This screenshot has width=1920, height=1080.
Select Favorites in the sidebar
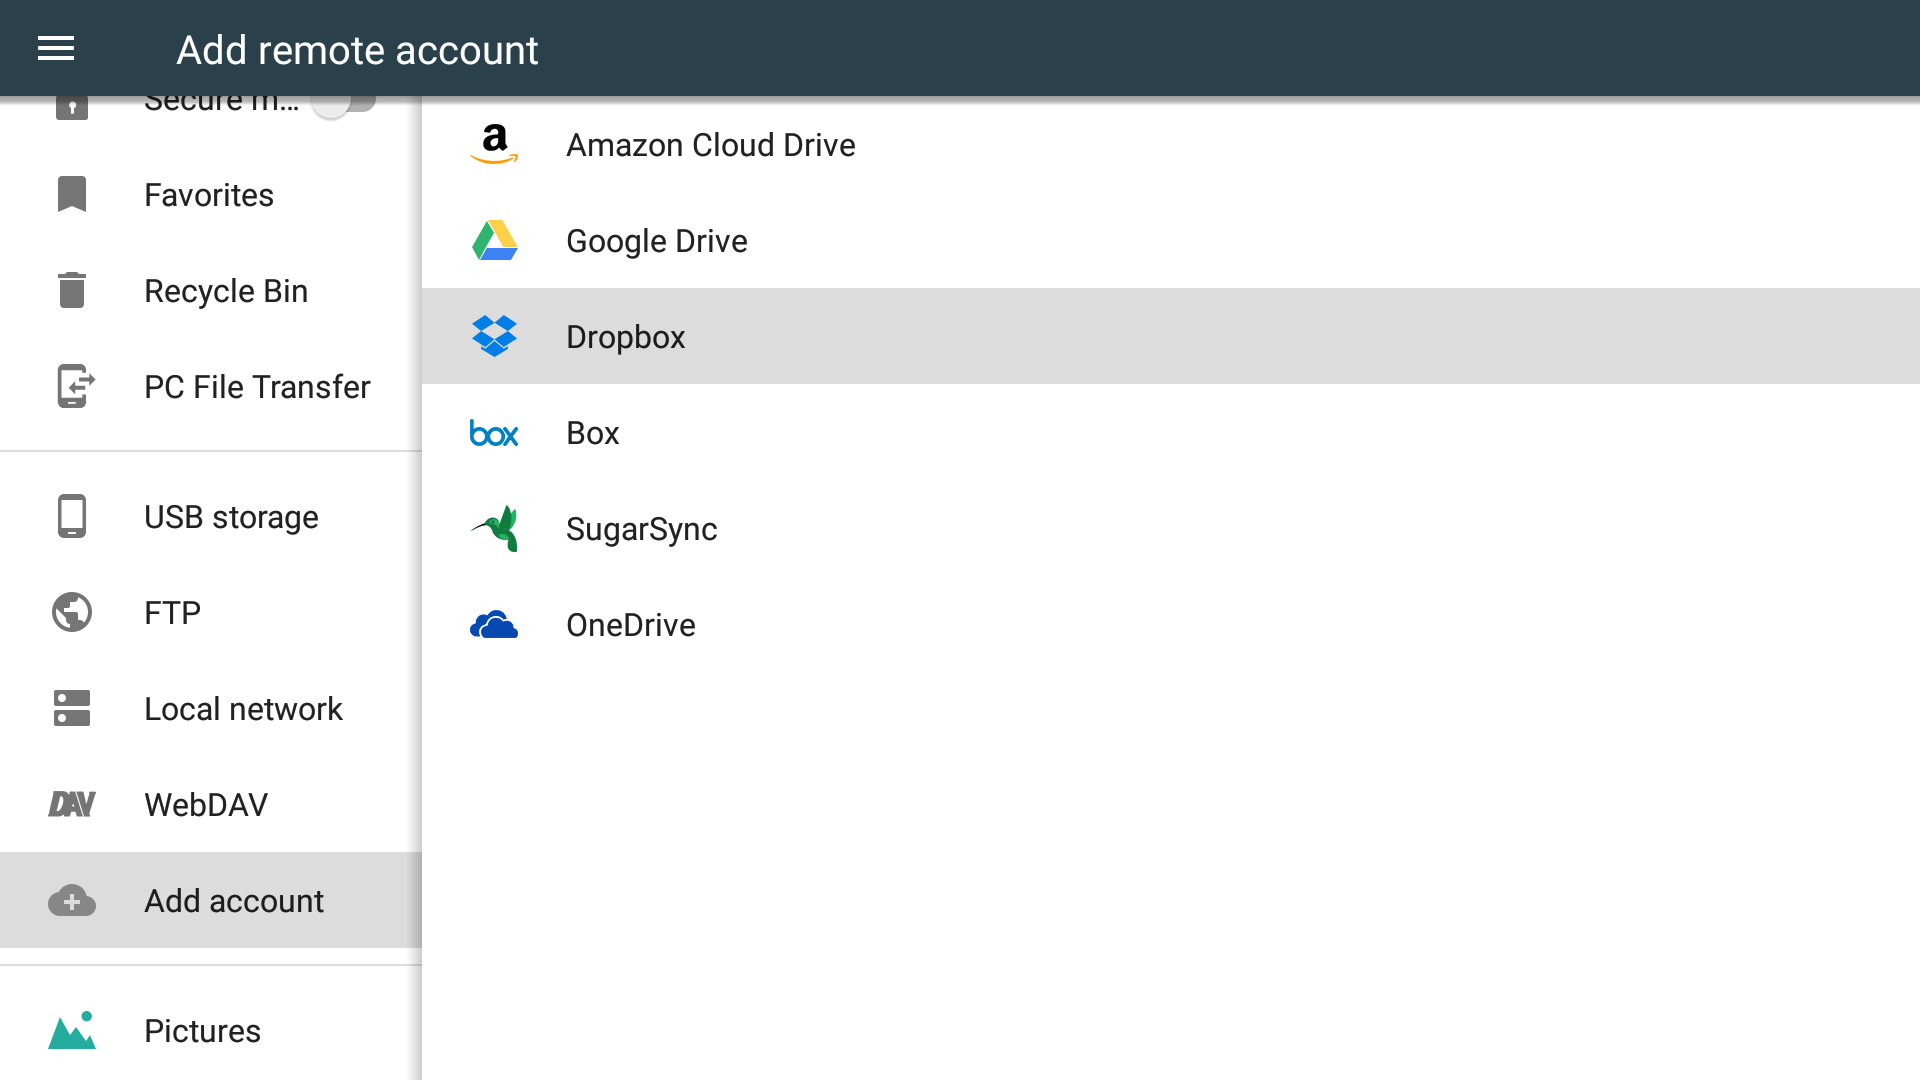[208, 194]
